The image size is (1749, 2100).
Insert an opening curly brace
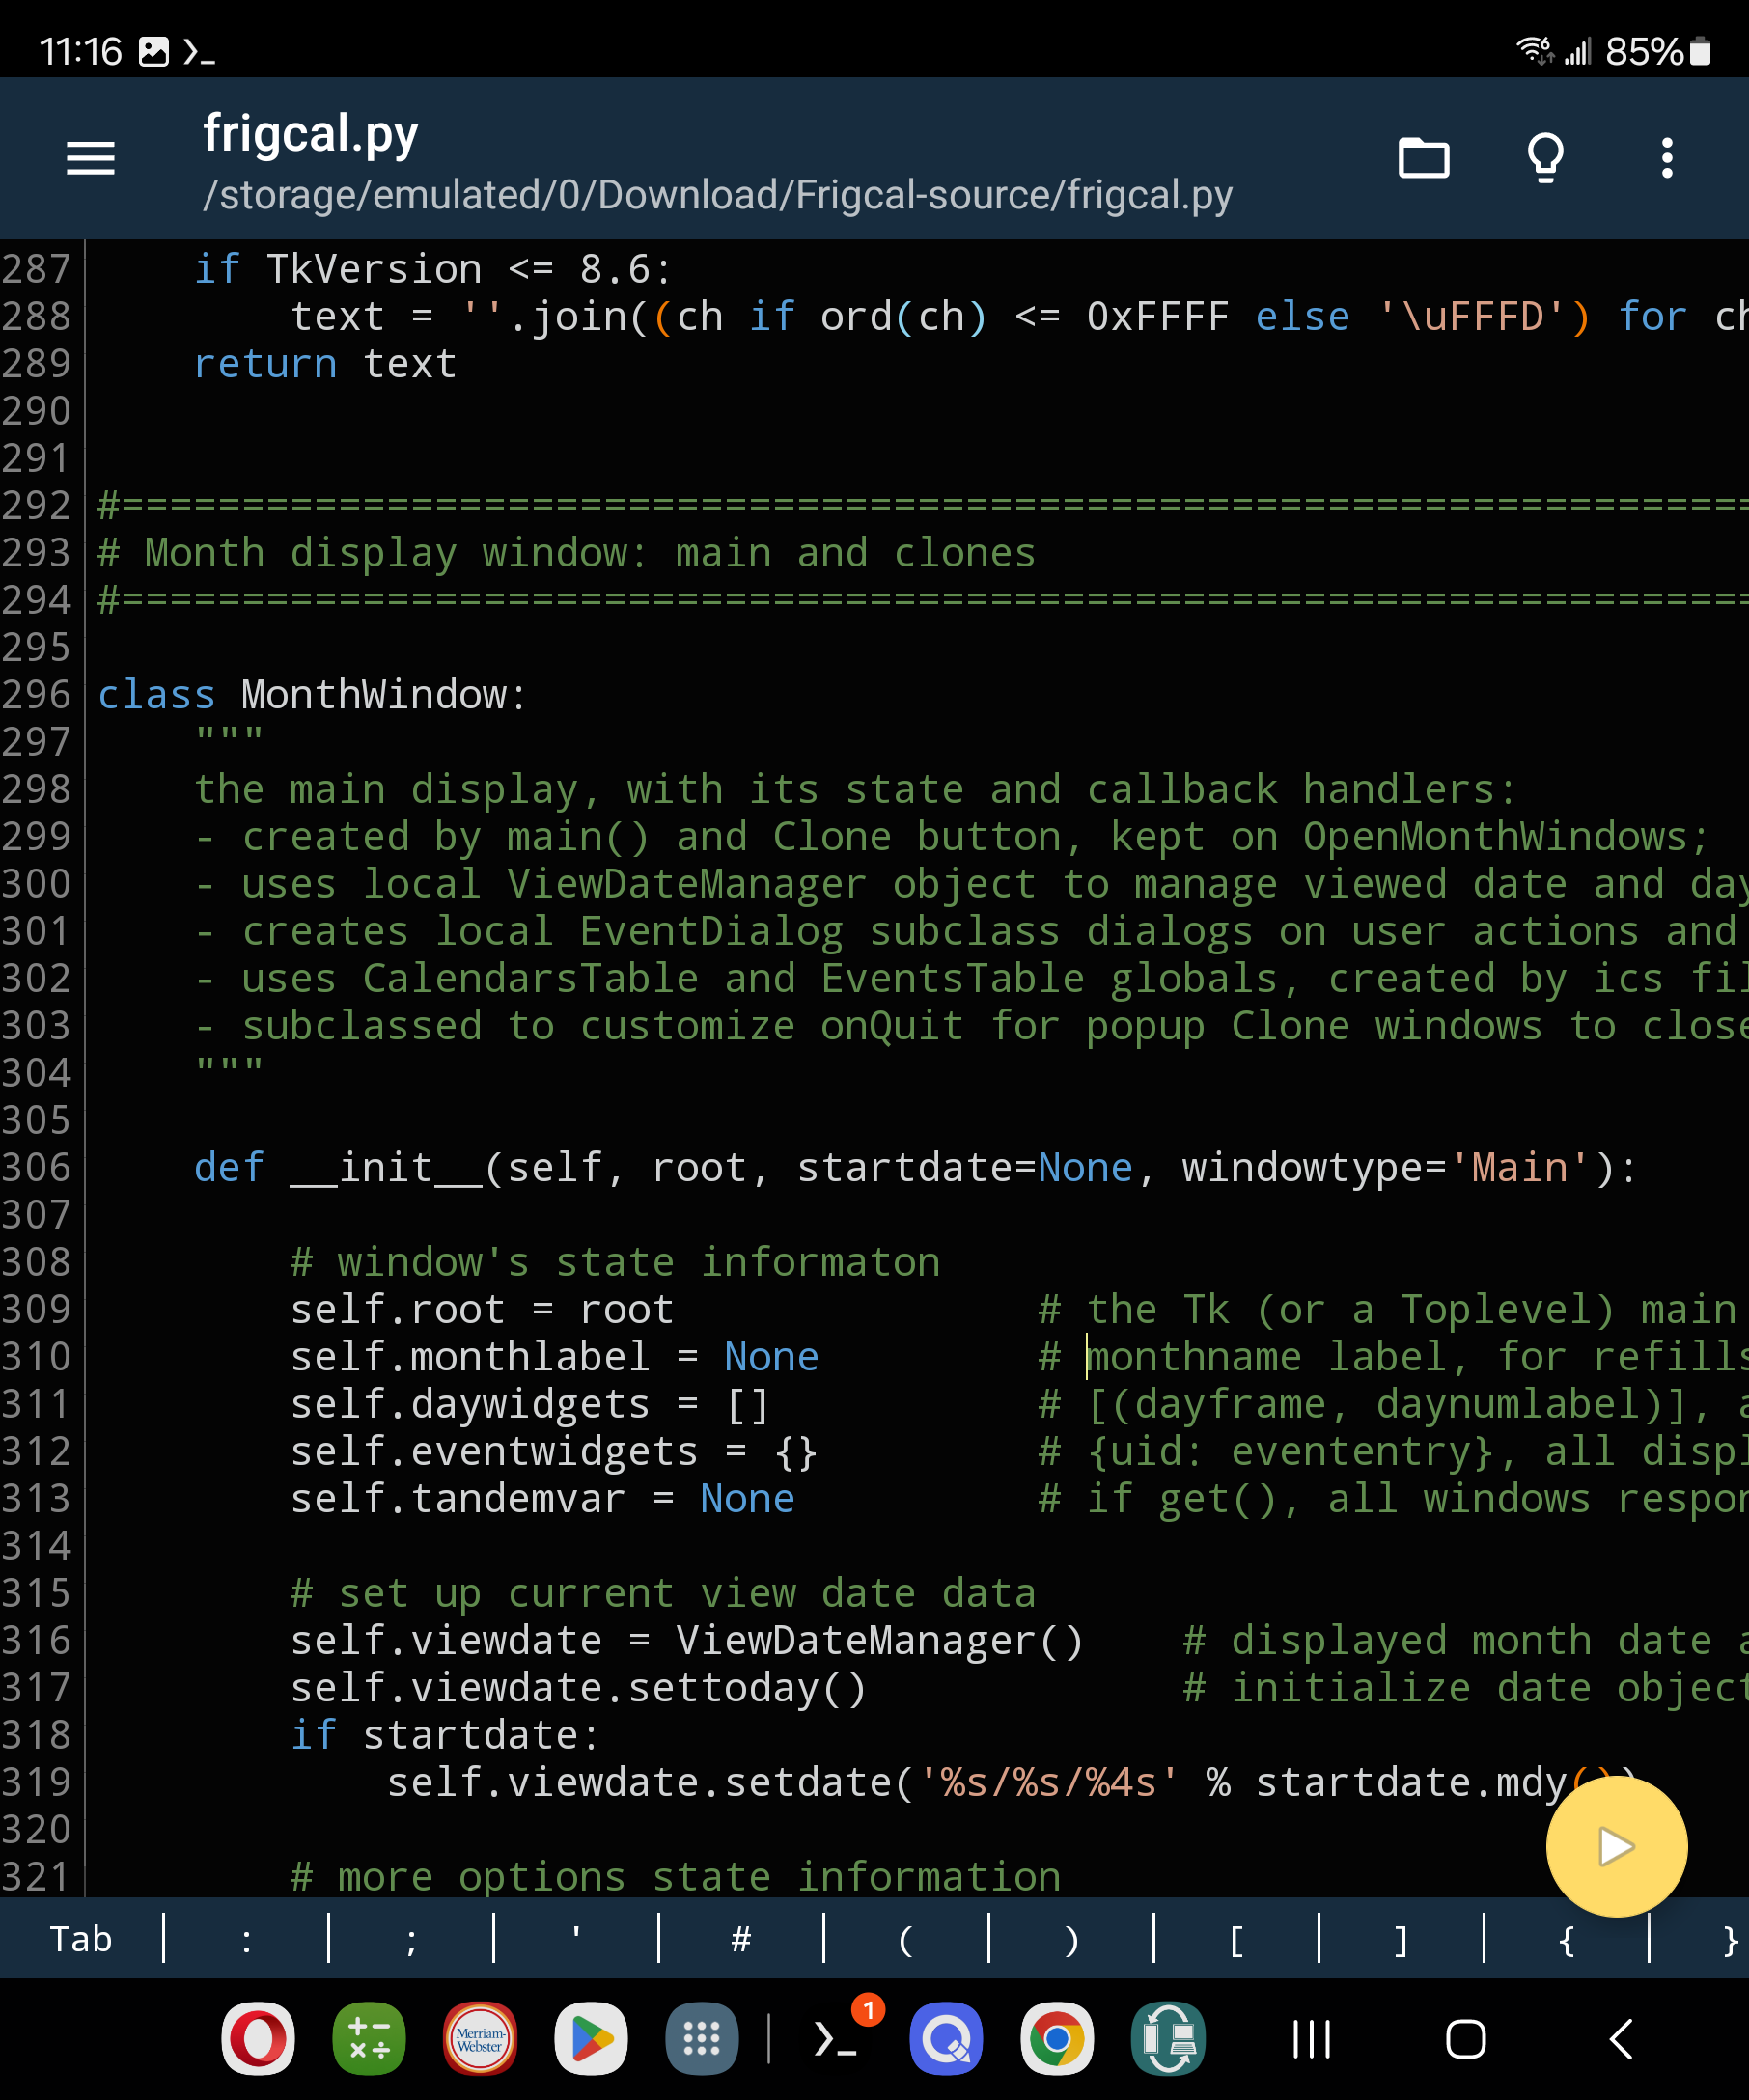pyautogui.click(x=1566, y=1940)
